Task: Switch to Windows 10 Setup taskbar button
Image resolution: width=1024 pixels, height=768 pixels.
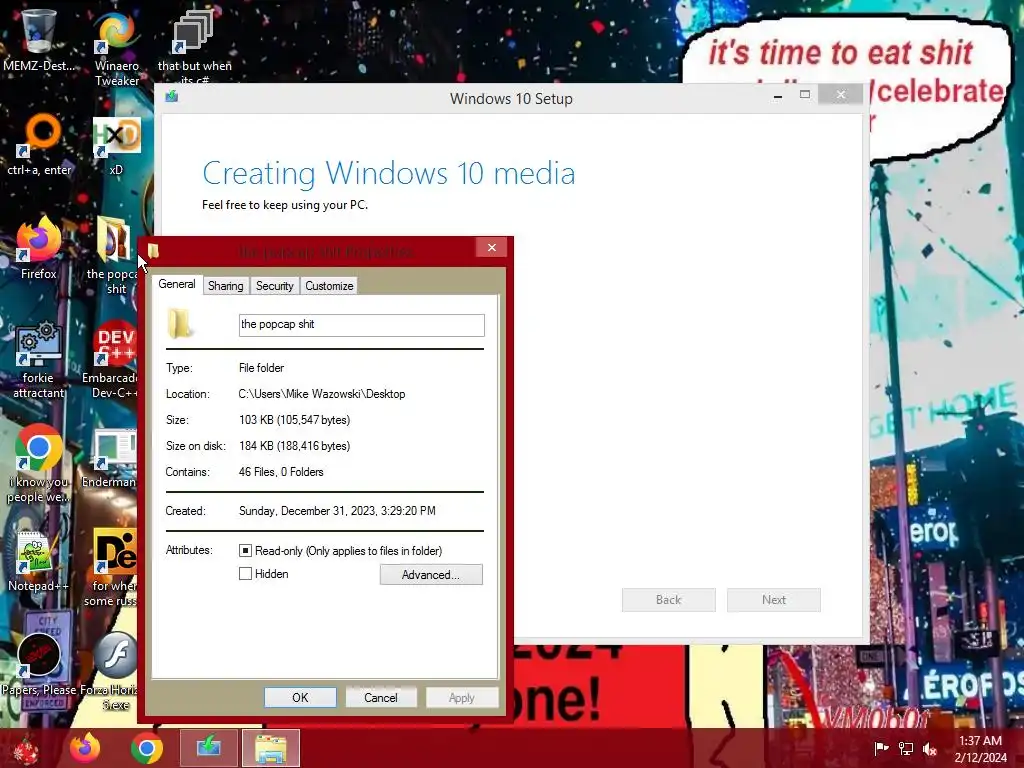Action: pyautogui.click(x=208, y=748)
